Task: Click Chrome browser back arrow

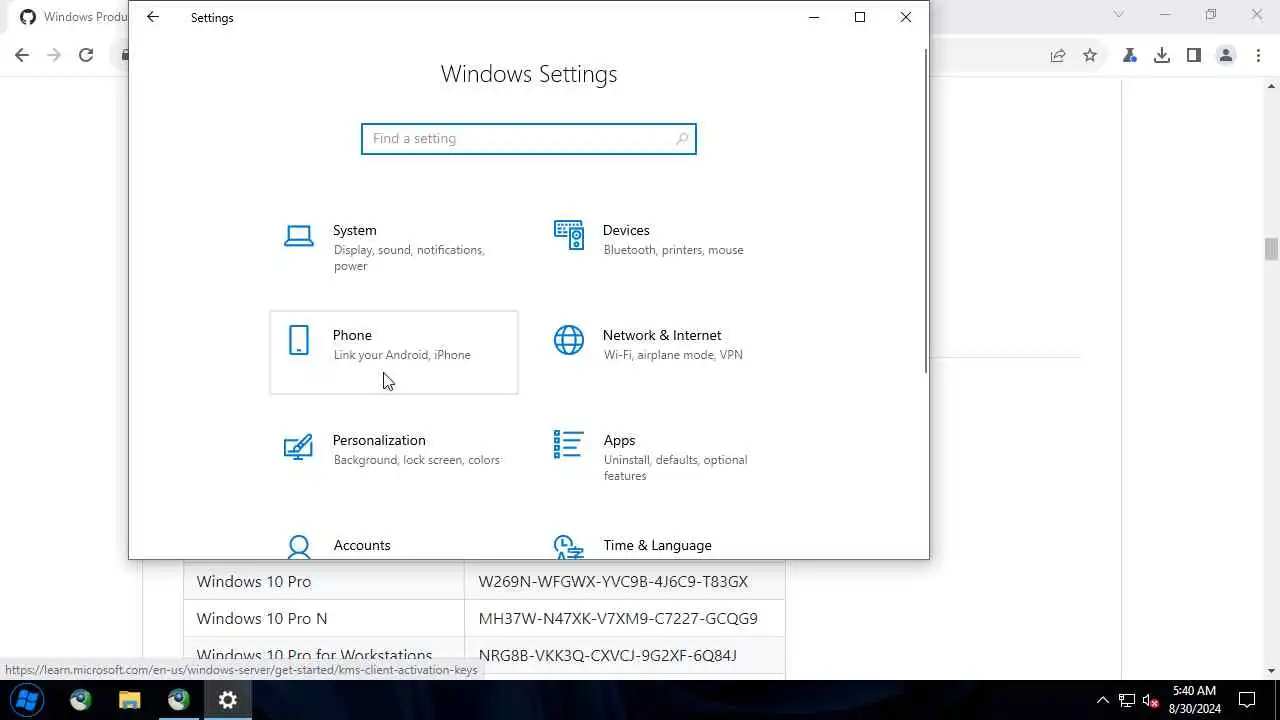Action: pyautogui.click(x=22, y=56)
